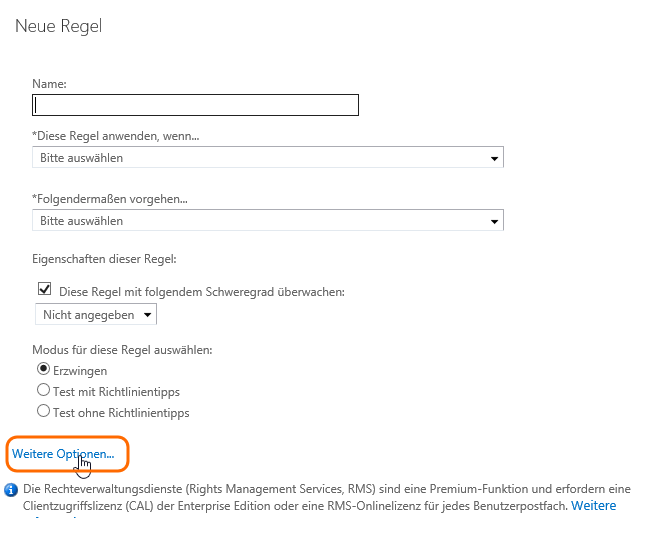
Task: Click the "Neue Regel" page heading
Action: pyautogui.click(x=58, y=26)
